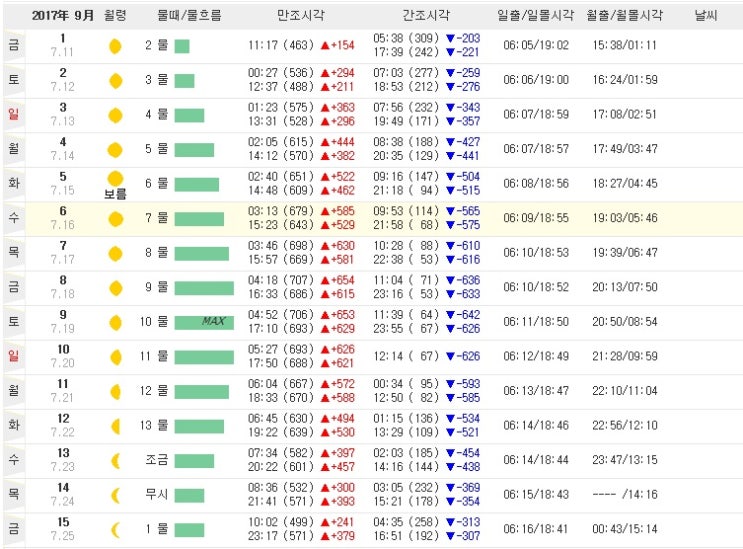
Task: Click the full moon icon labeled 보름
Action: tap(115, 179)
